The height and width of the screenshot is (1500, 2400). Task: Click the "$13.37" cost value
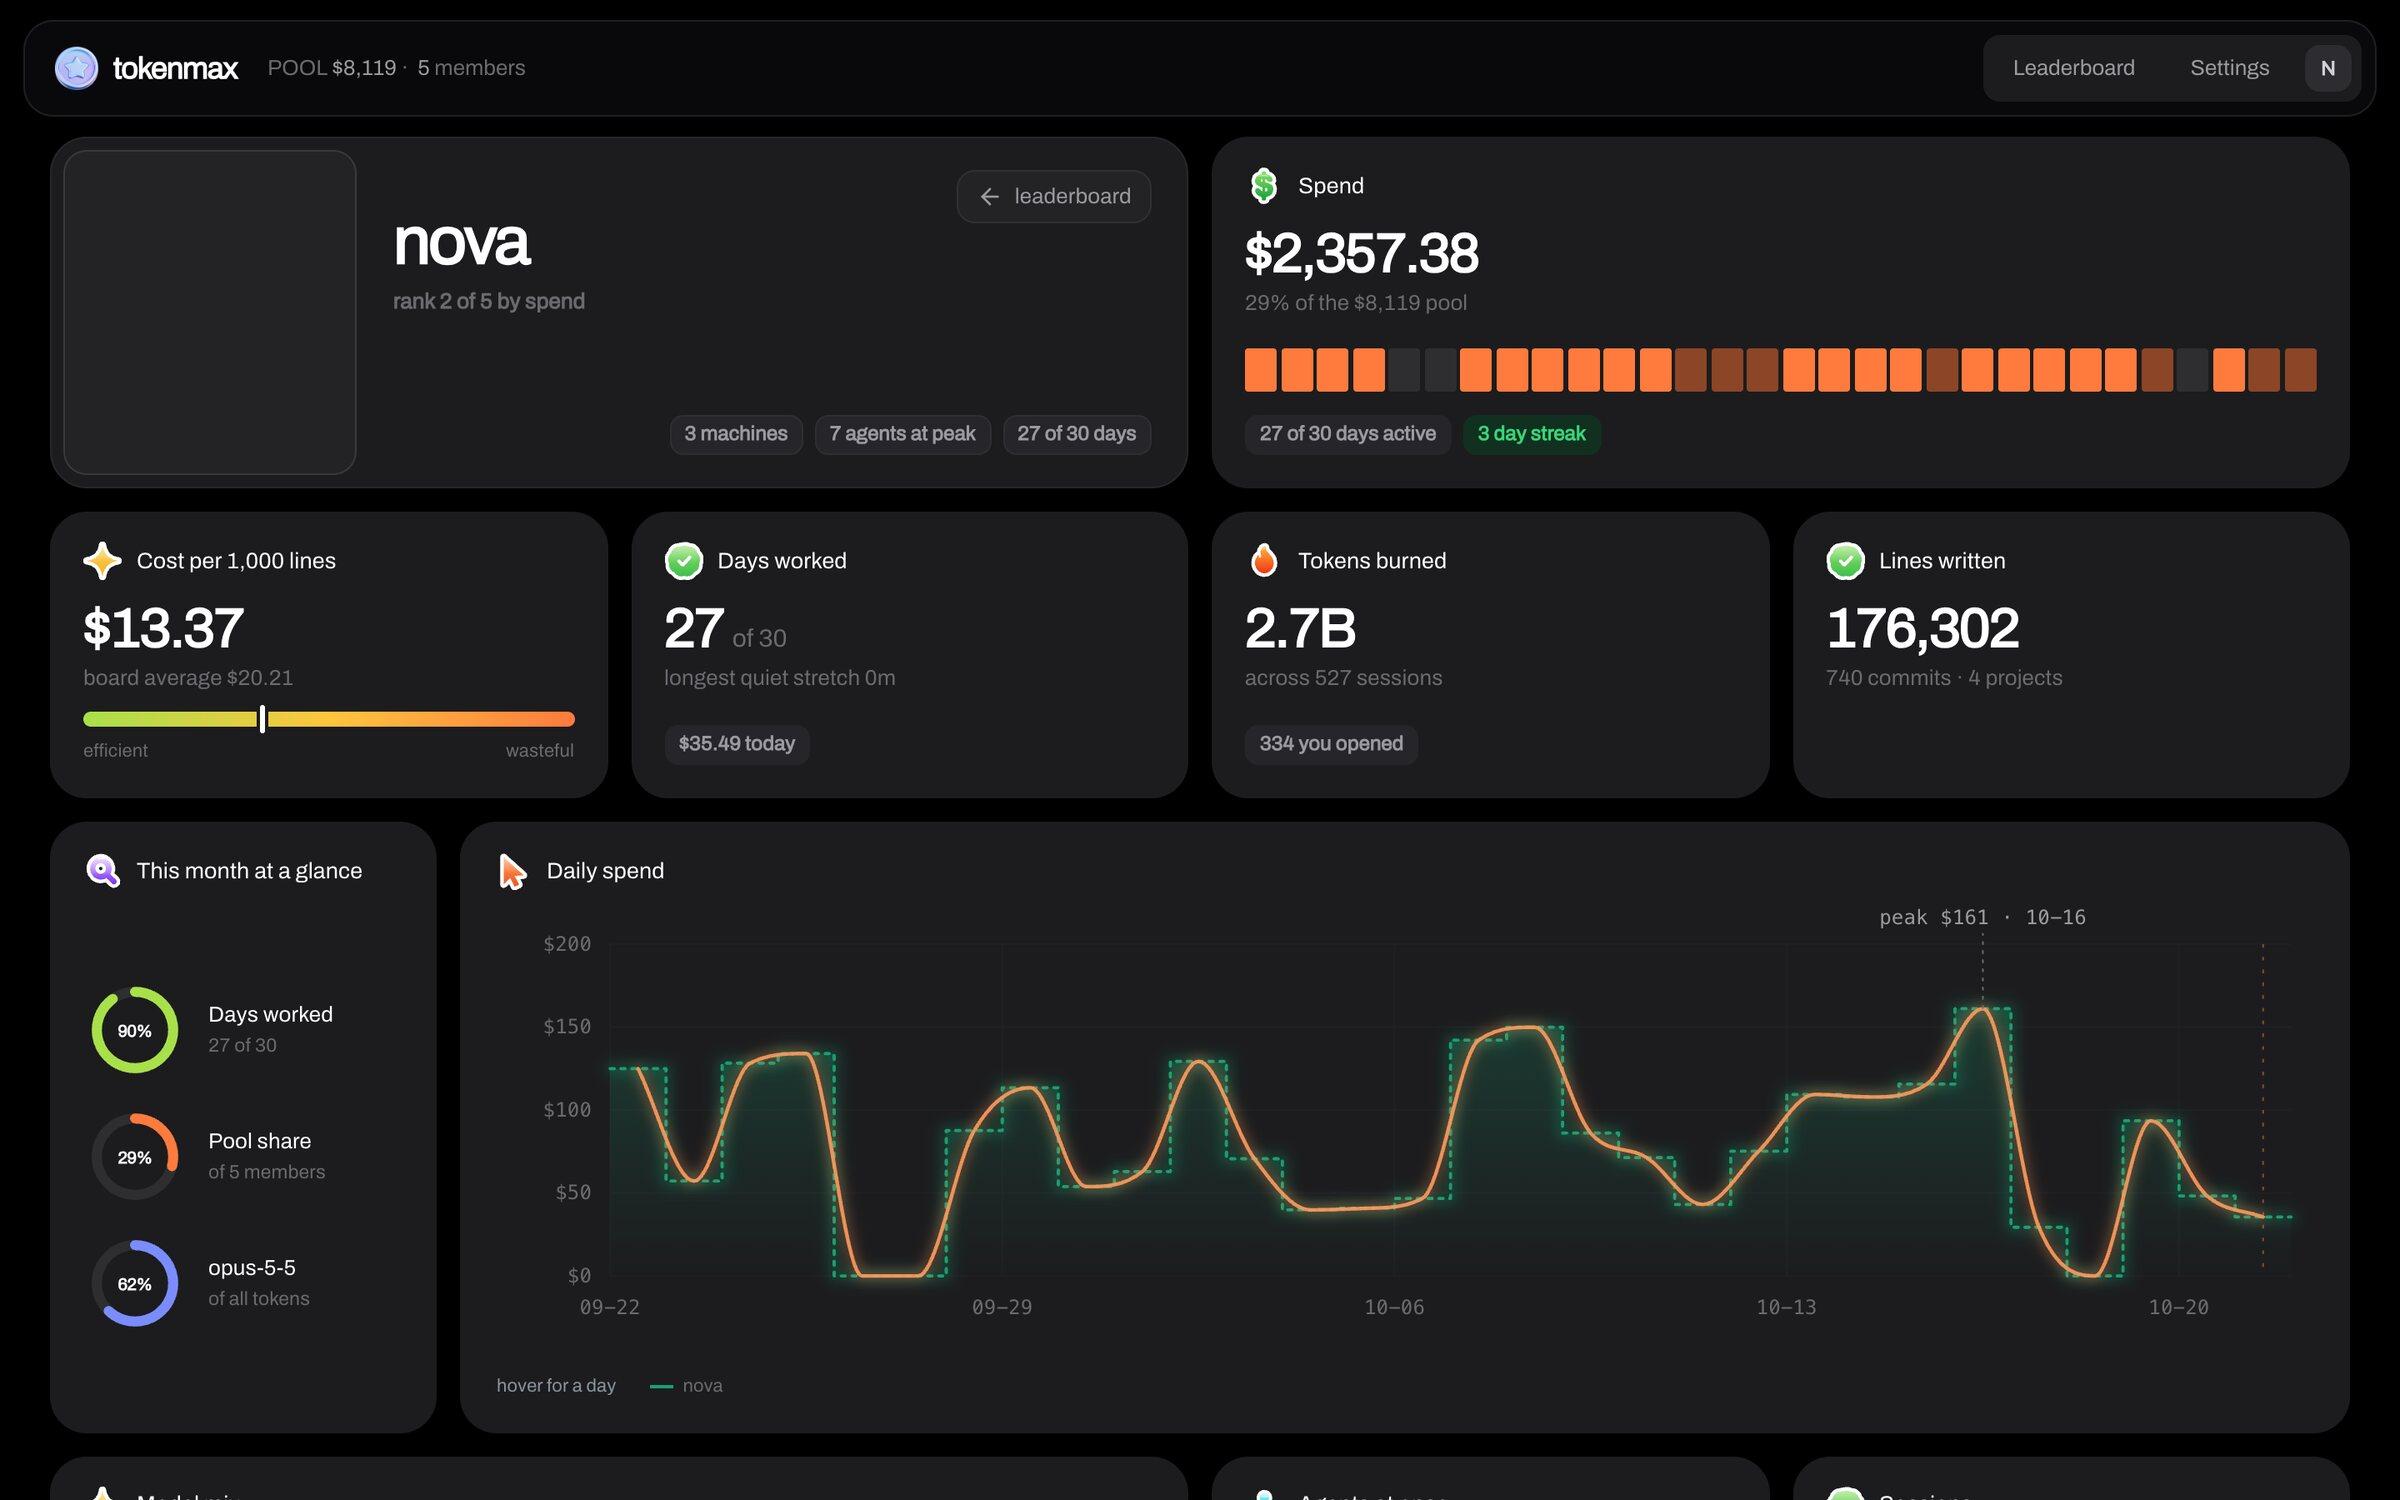tap(163, 628)
